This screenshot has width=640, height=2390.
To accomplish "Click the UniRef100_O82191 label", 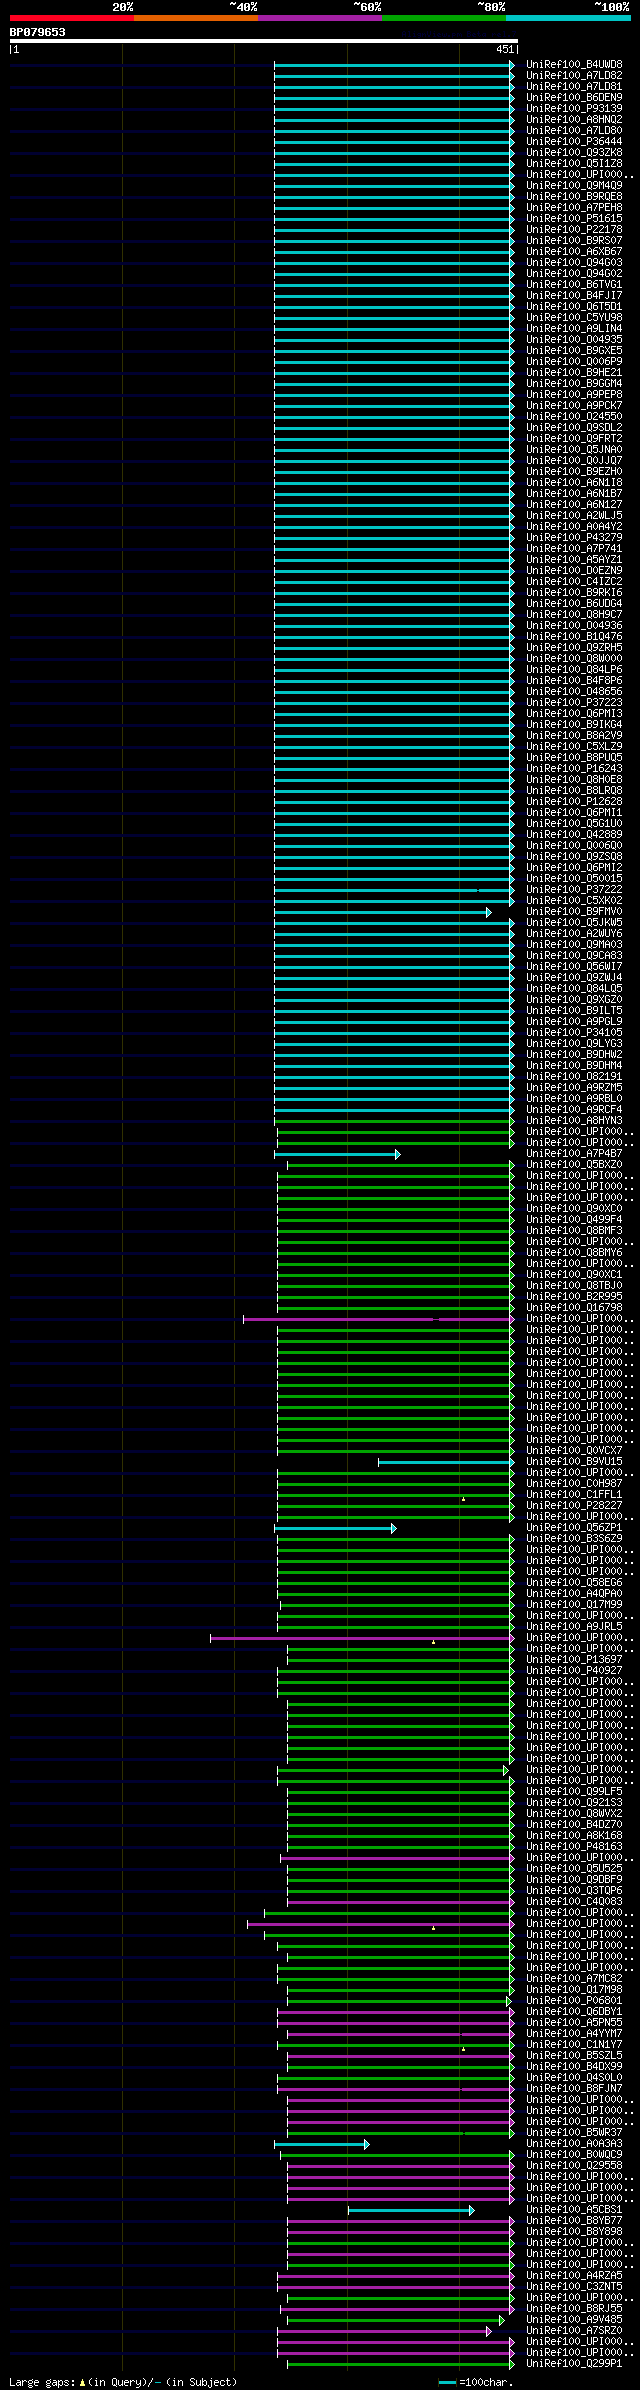I will [x=574, y=1077].
